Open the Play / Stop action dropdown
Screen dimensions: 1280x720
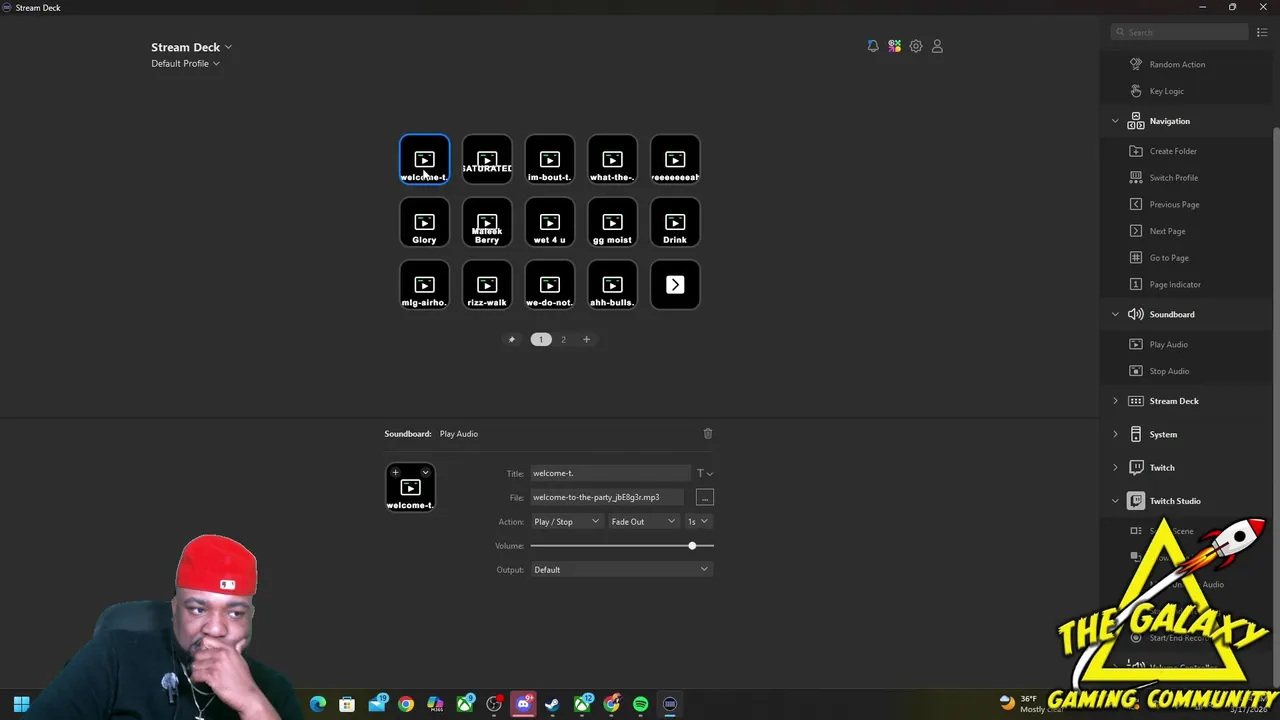click(566, 521)
